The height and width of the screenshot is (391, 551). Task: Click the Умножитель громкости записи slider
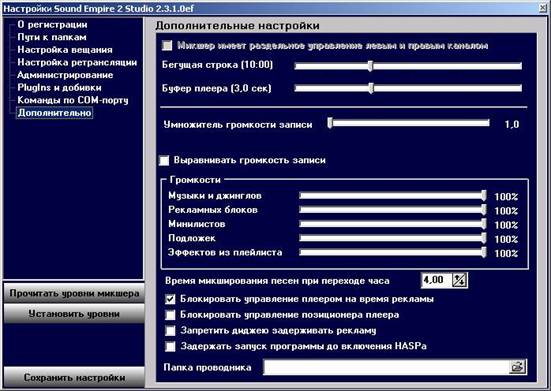tap(408, 123)
